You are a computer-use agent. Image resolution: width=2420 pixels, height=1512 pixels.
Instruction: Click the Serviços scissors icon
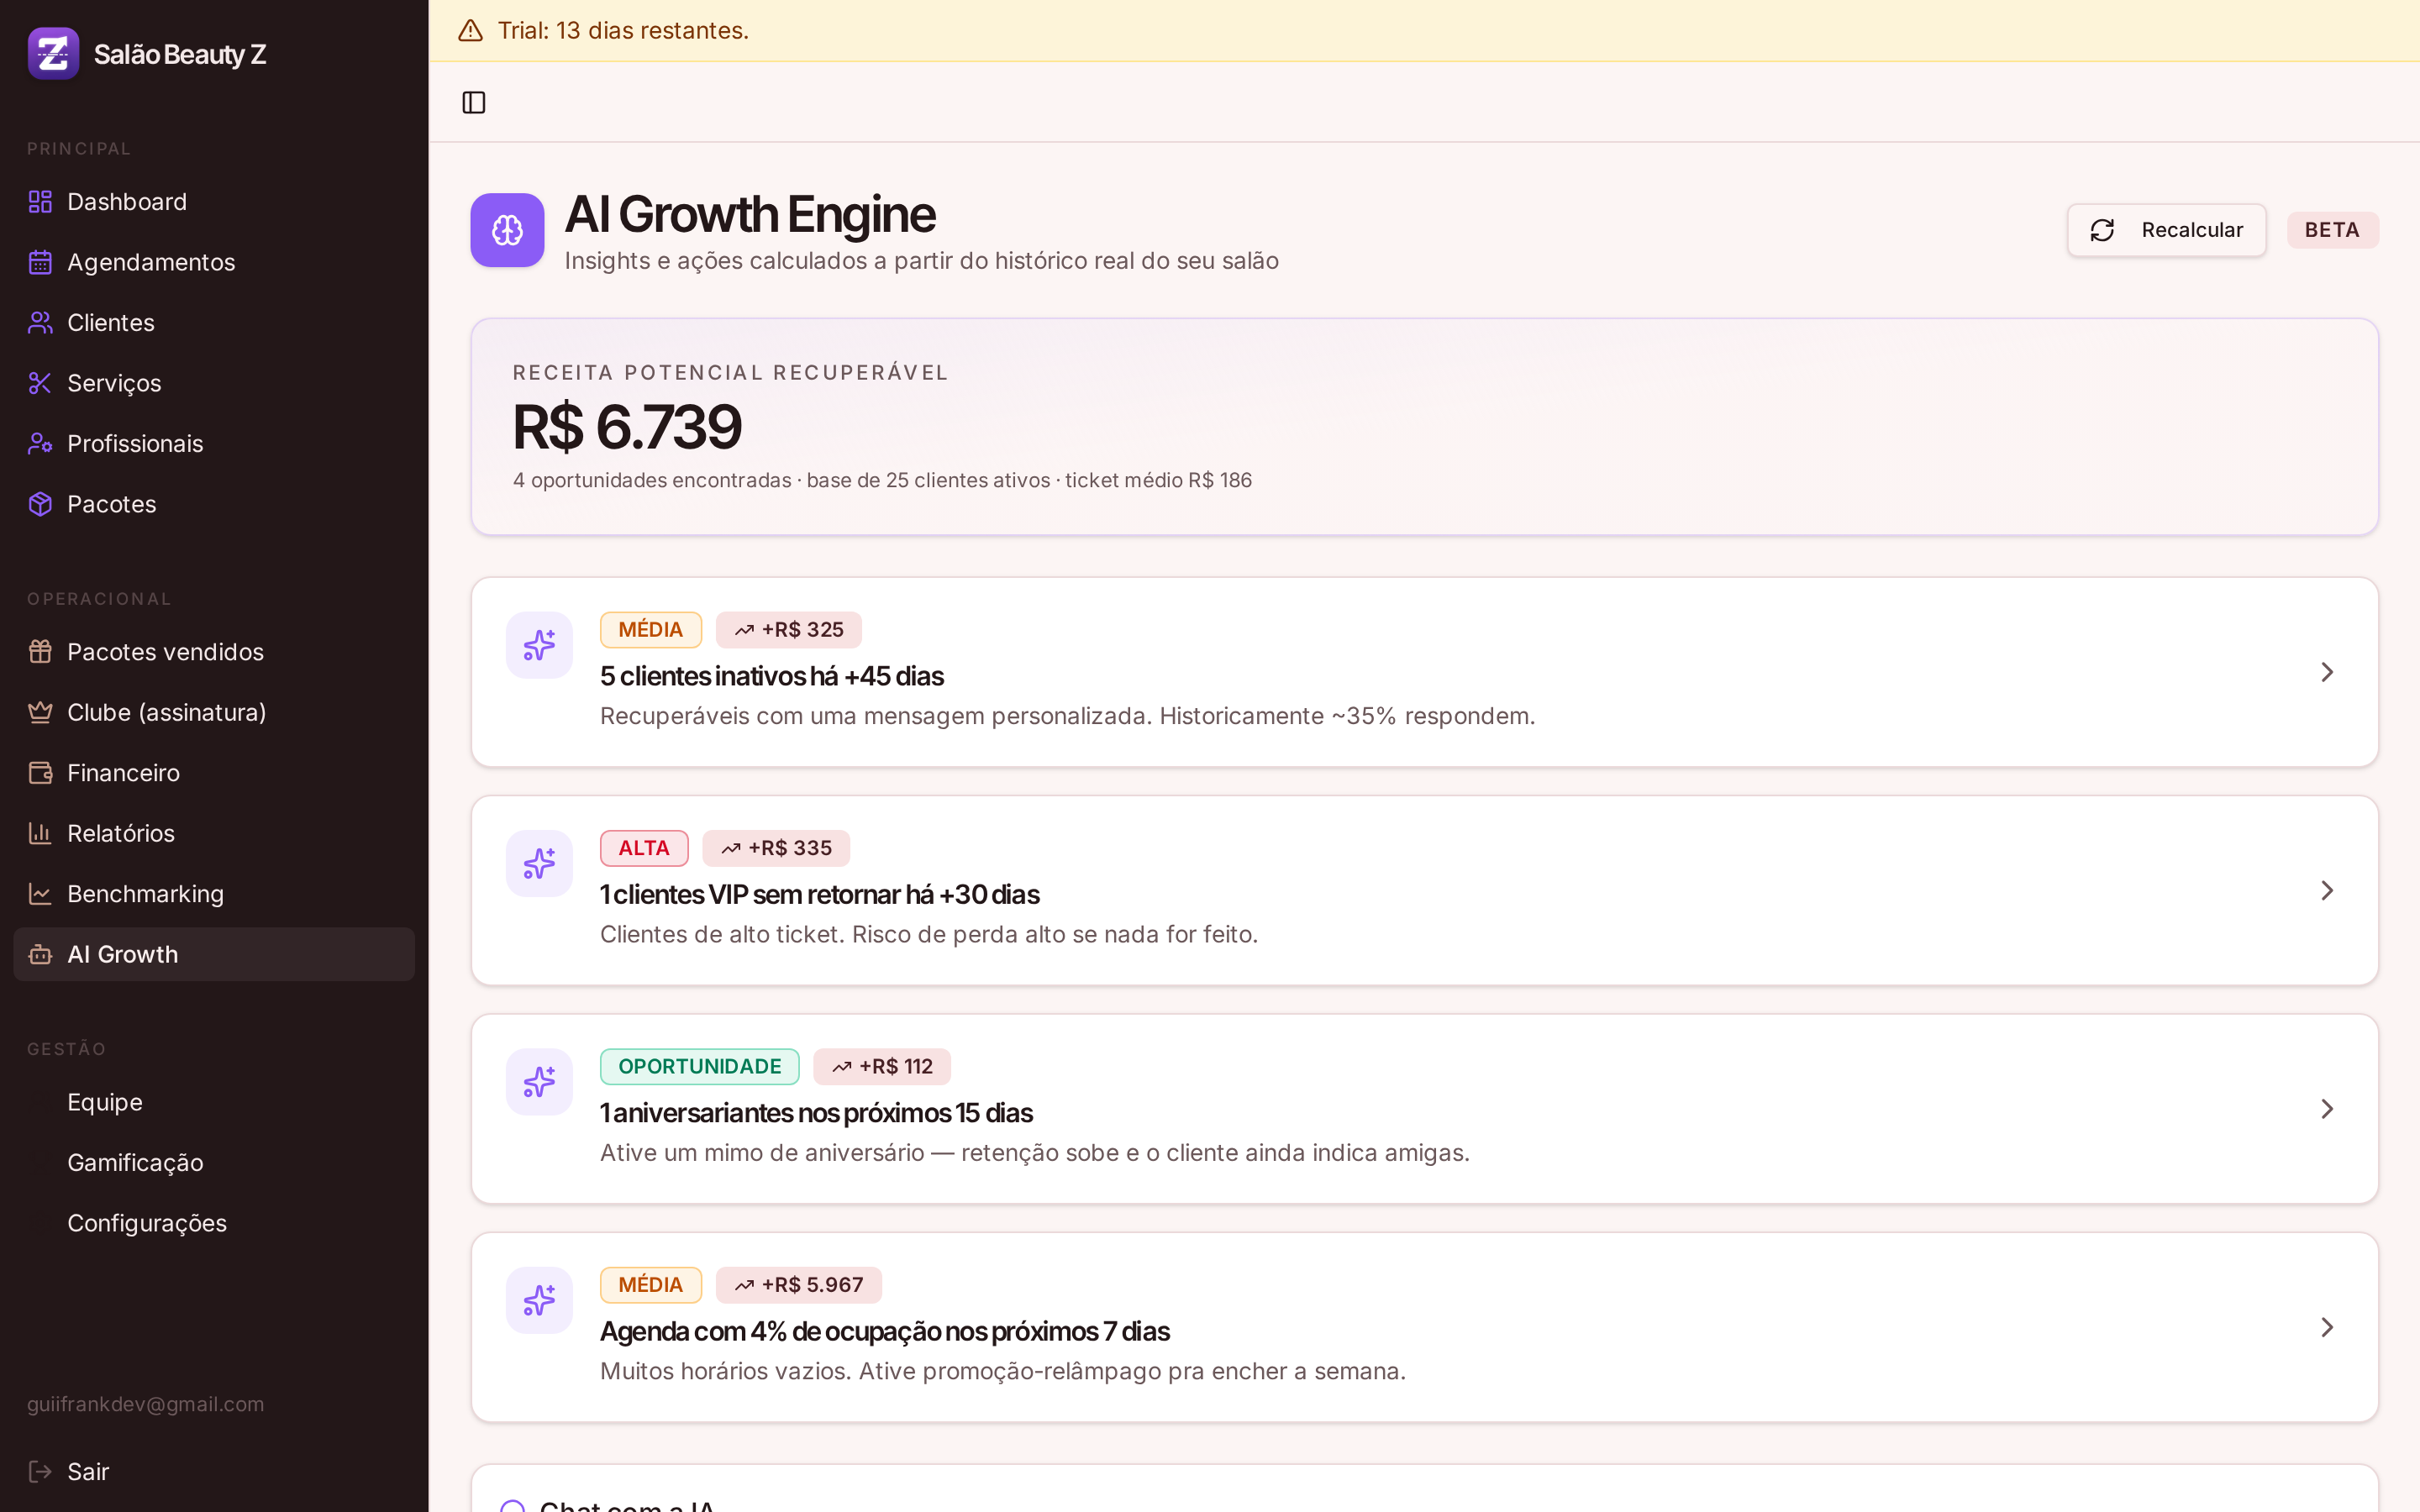[x=40, y=383]
